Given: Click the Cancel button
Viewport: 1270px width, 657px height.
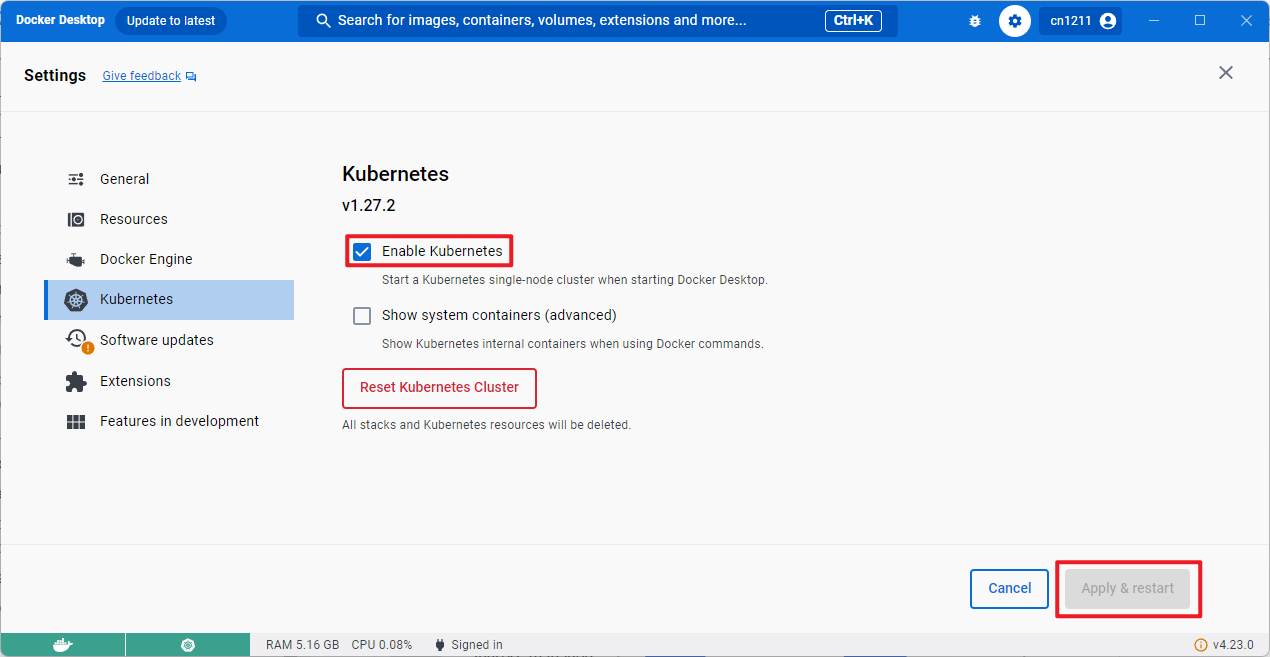Looking at the screenshot, I should click(x=1009, y=588).
